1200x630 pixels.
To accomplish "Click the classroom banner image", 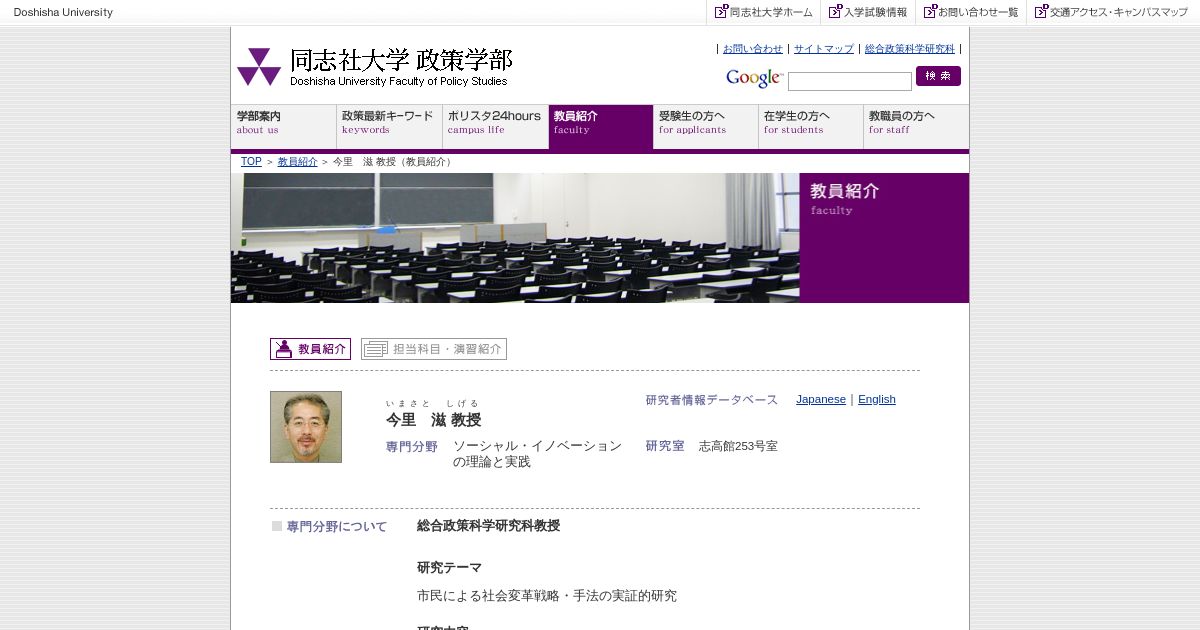I will click(x=515, y=238).
